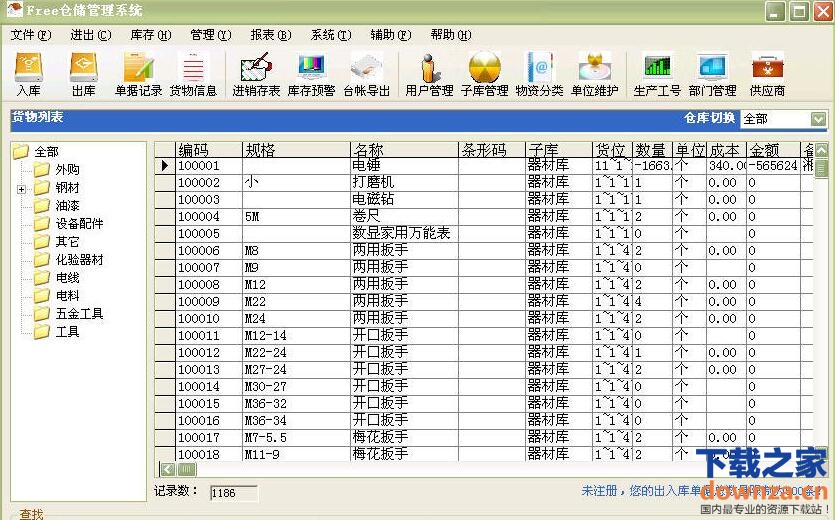This screenshot has height=520, width=835.
Task: Click the horizontal scrollbar left arrow
Action: coord(166,469)
